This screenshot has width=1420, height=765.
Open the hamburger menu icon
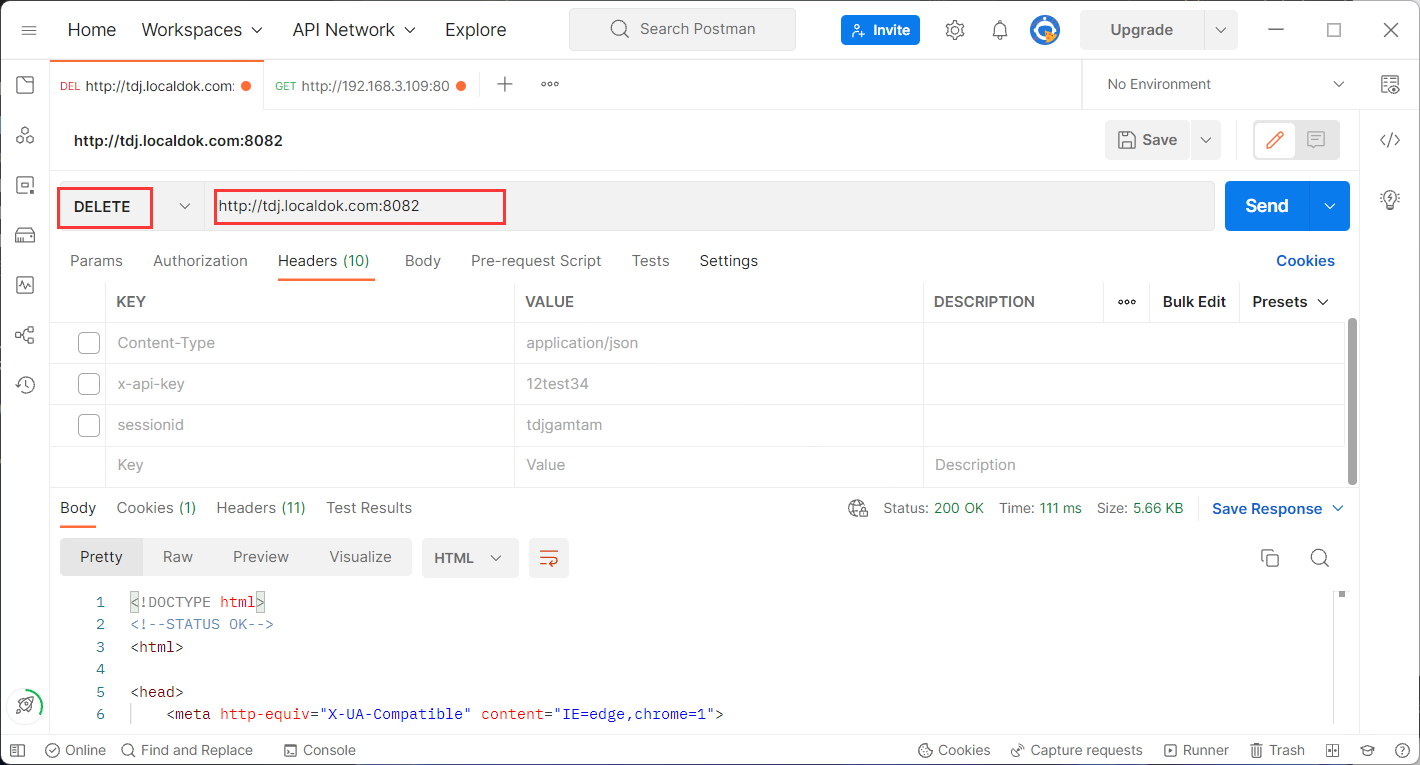[29, 30]
